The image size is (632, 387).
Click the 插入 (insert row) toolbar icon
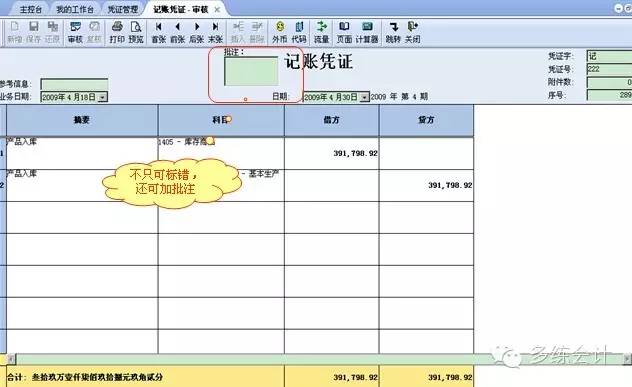[x=238, y=32]
